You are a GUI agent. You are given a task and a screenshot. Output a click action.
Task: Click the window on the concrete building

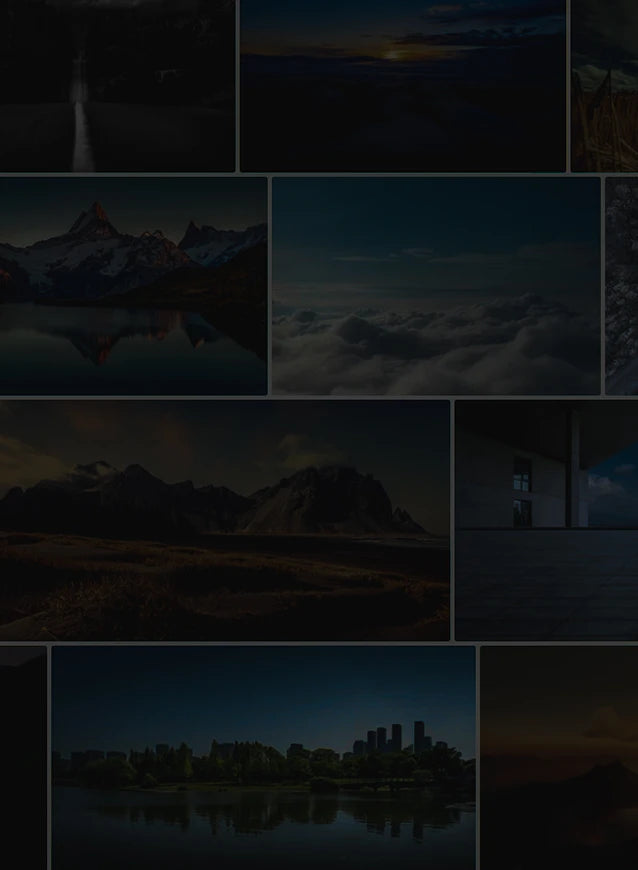(x=522, y=476)
